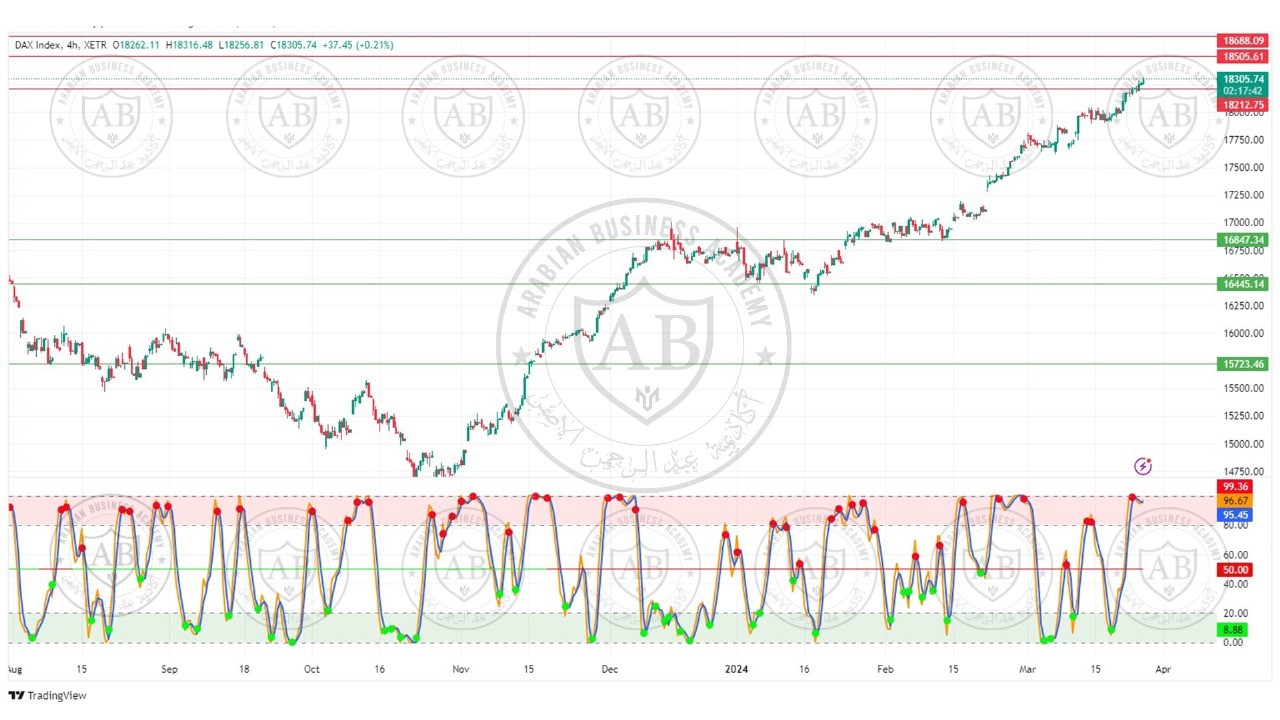The image size is (1280, 720).
Task: Select the 16847.34 green support label
Action: click(x=1243, y=240)
